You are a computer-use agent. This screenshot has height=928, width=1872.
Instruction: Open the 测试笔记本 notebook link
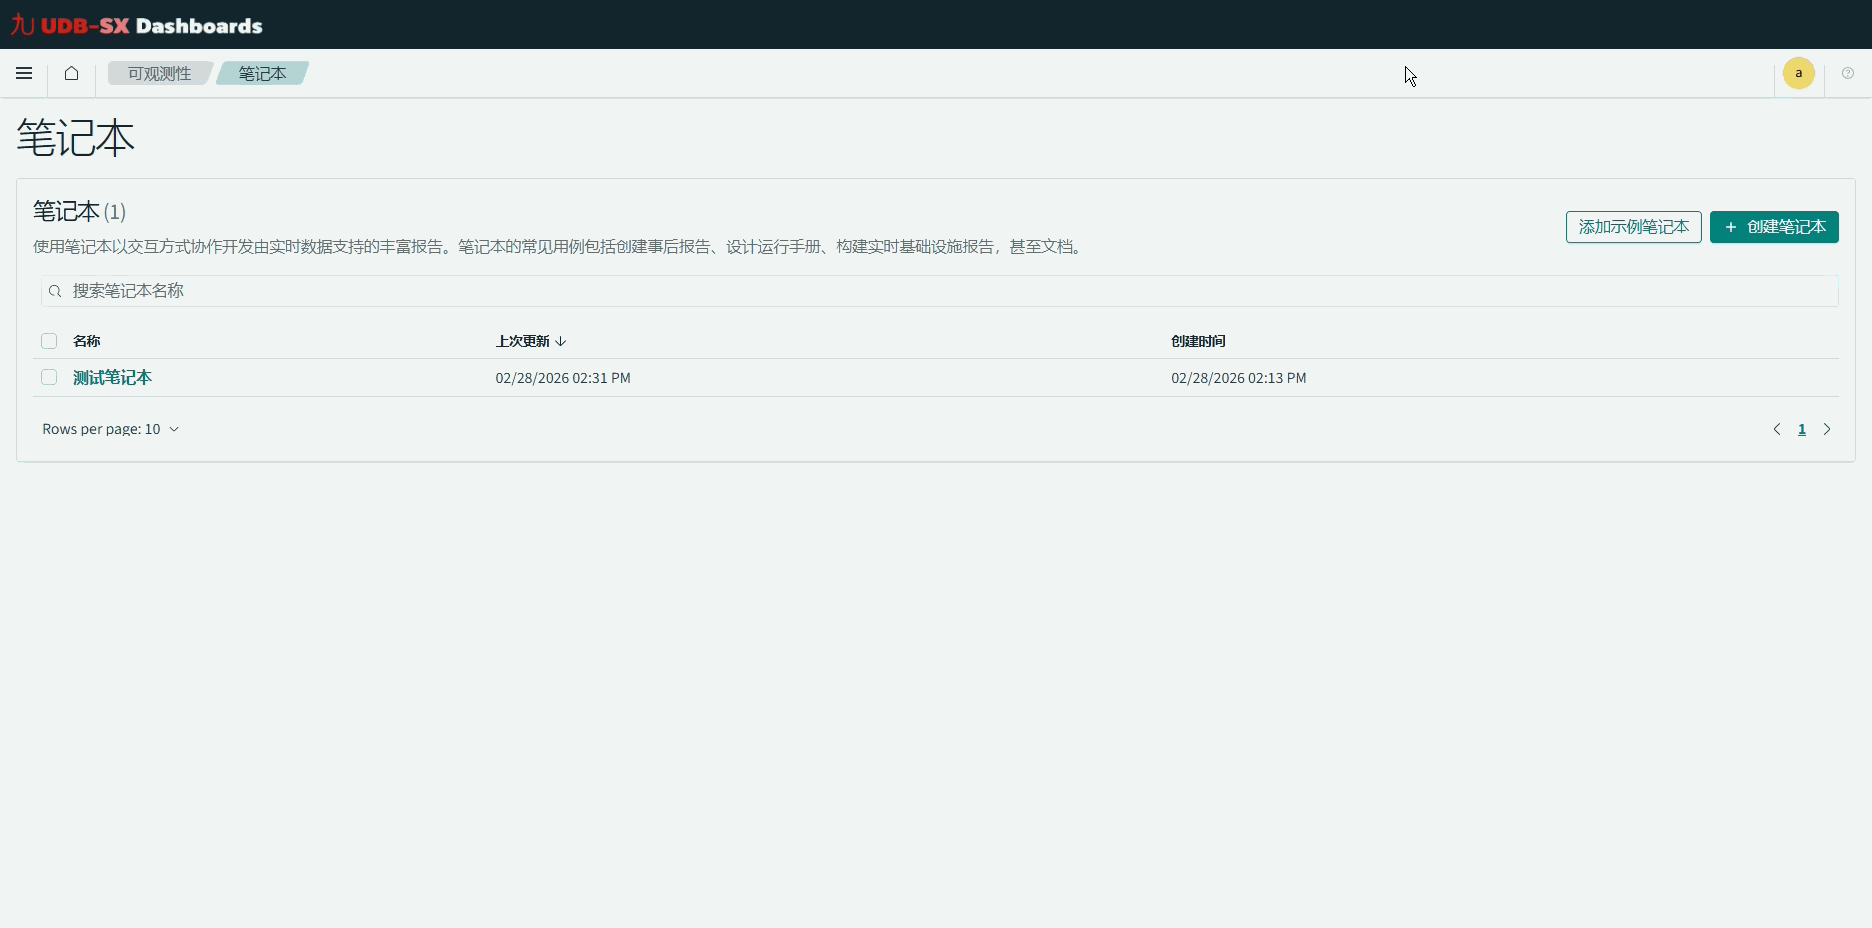[111, 377]
